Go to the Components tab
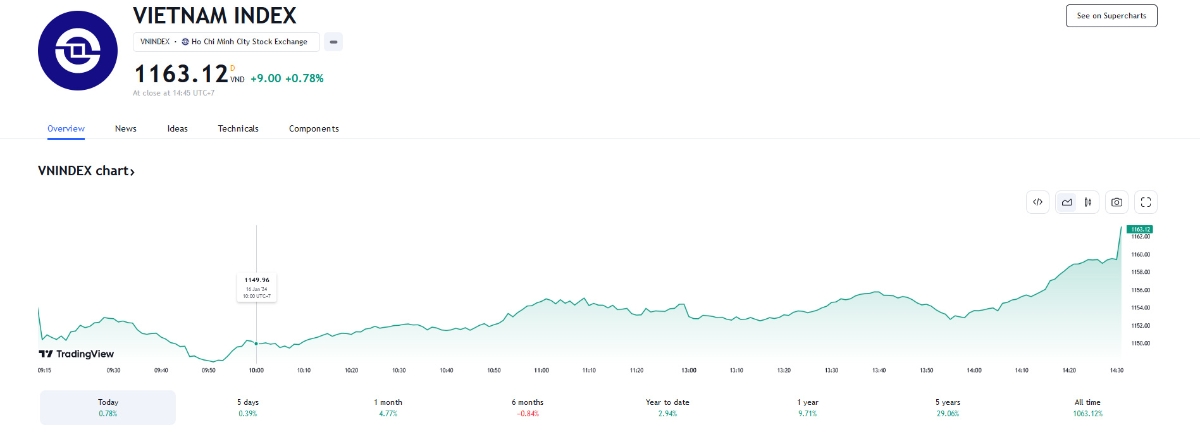Screen dimensions: 1200x446 pyautogui.click(x=314, y=129)
